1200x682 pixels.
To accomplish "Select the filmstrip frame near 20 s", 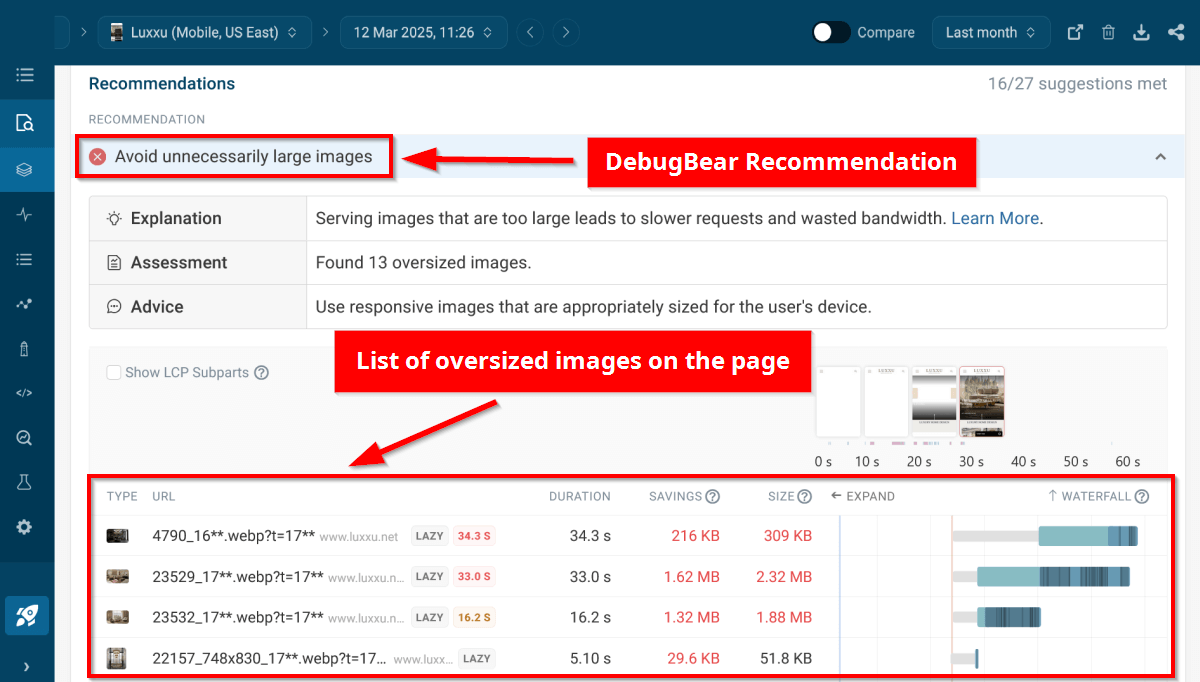I will [933, 402].
